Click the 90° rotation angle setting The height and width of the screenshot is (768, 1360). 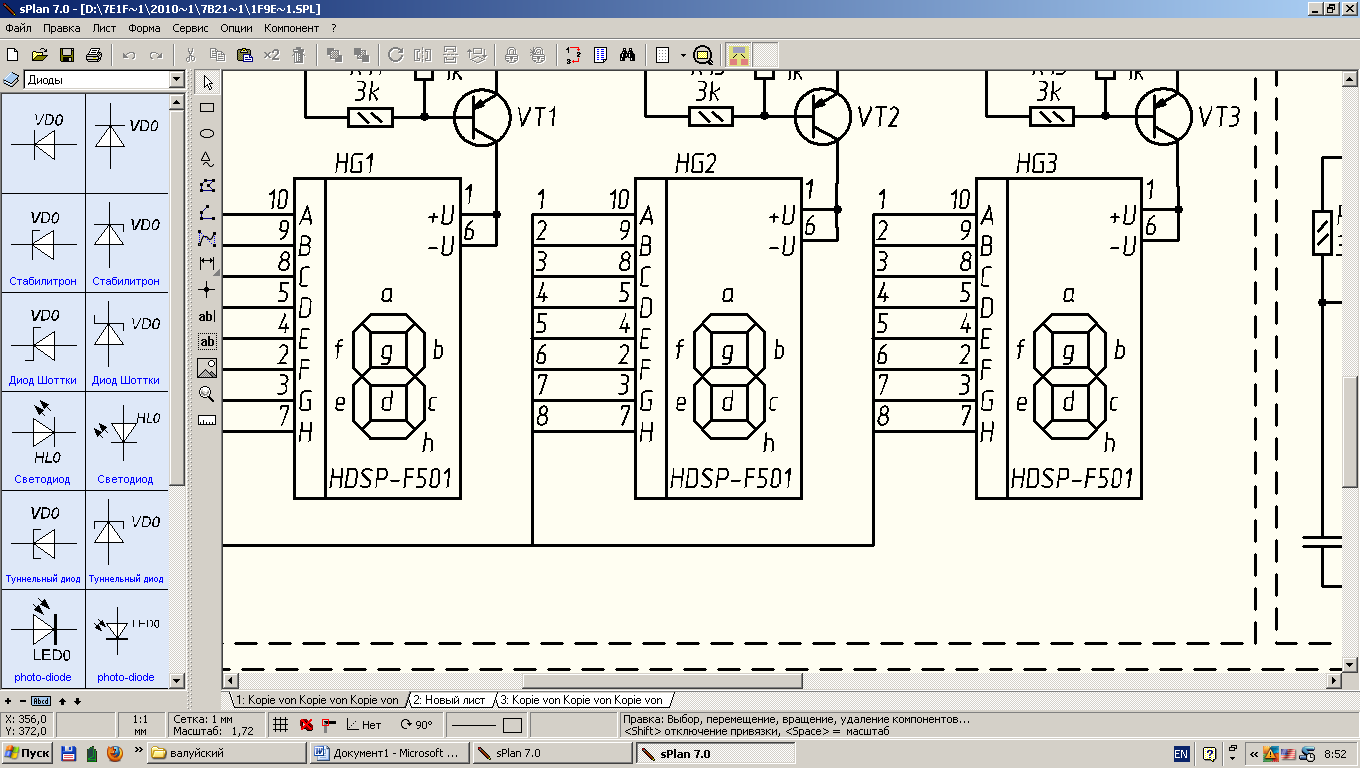pyautogui.click(x=417, y=725)
